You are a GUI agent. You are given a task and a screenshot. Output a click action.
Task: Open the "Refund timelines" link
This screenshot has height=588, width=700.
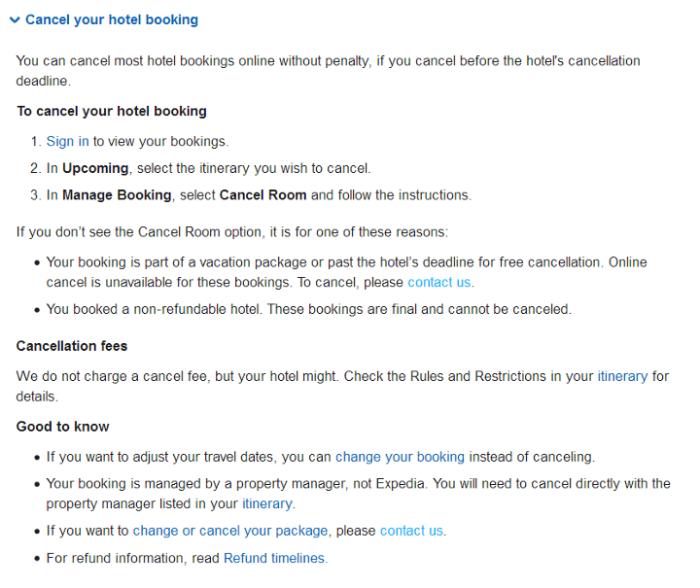(x=275, y=558)
